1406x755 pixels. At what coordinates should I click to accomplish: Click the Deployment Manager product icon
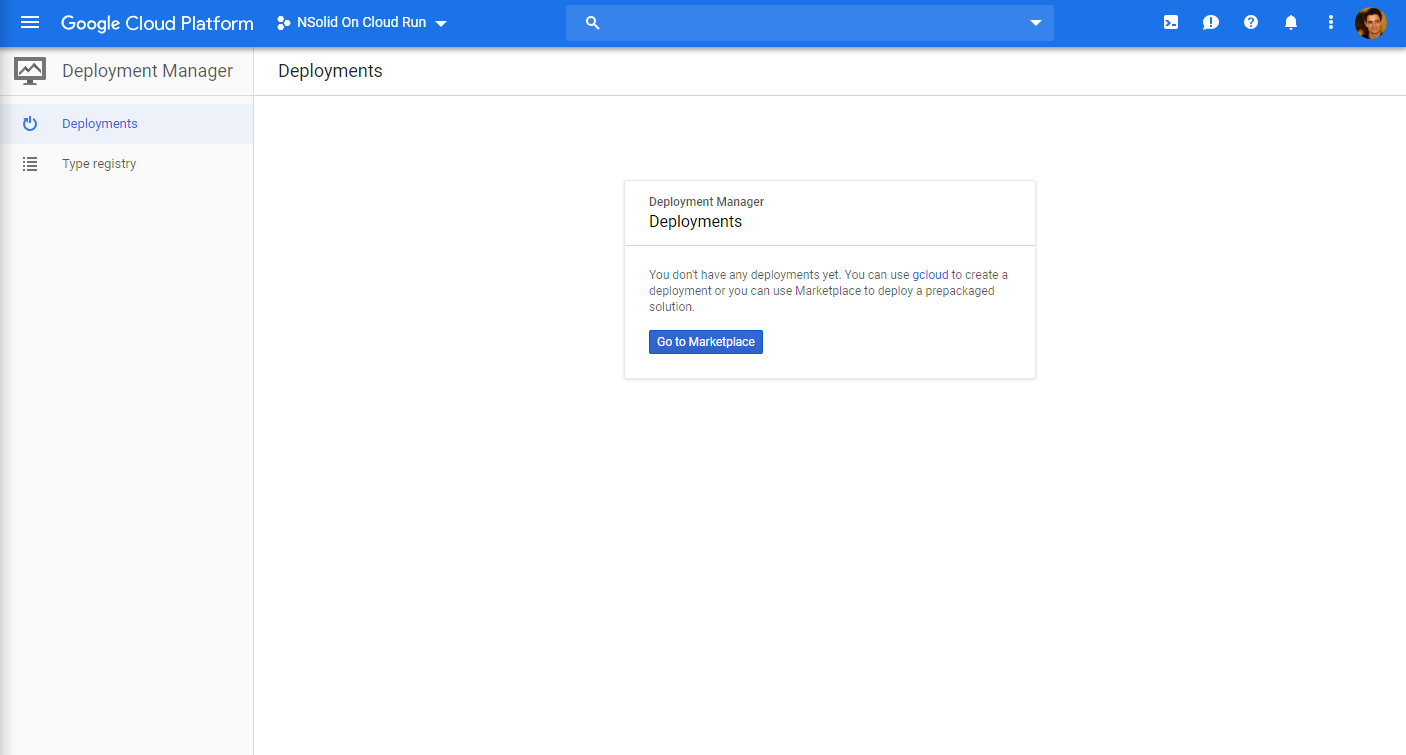(30, 71)
